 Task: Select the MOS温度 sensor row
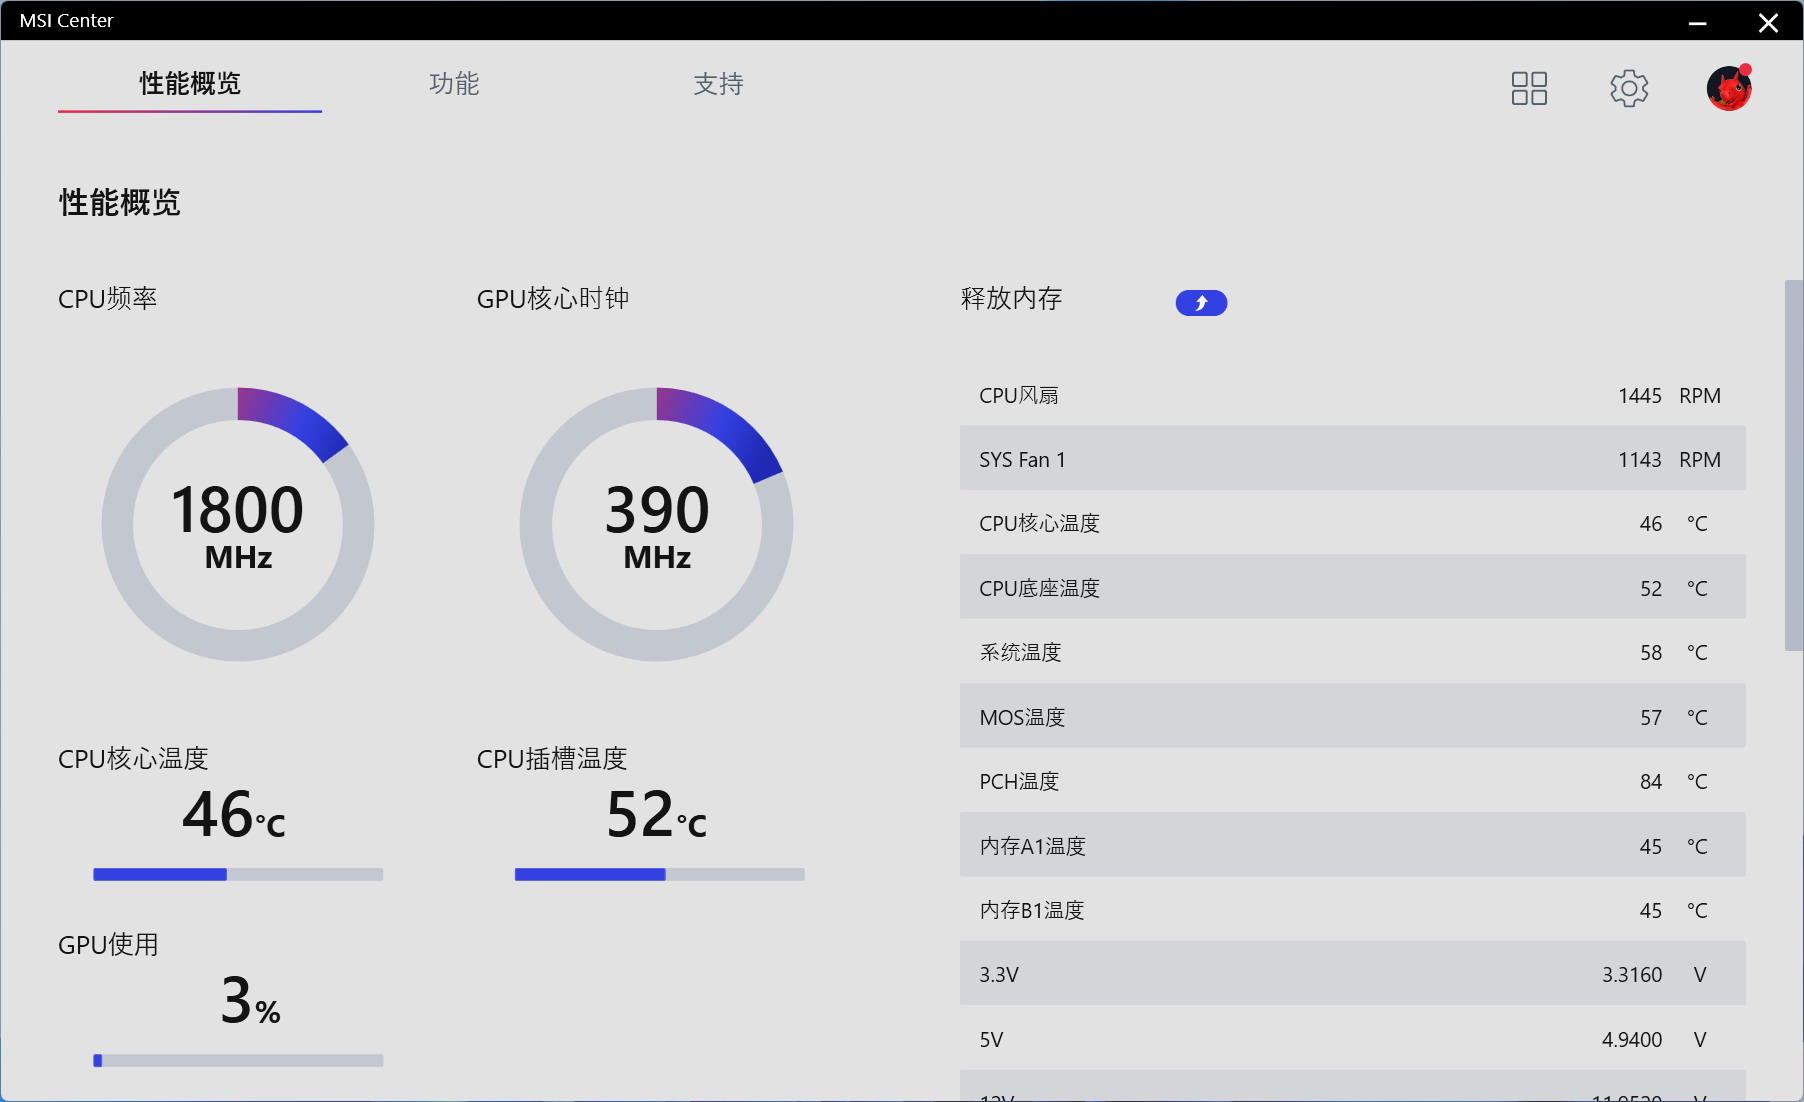(x=1350, y=716)
